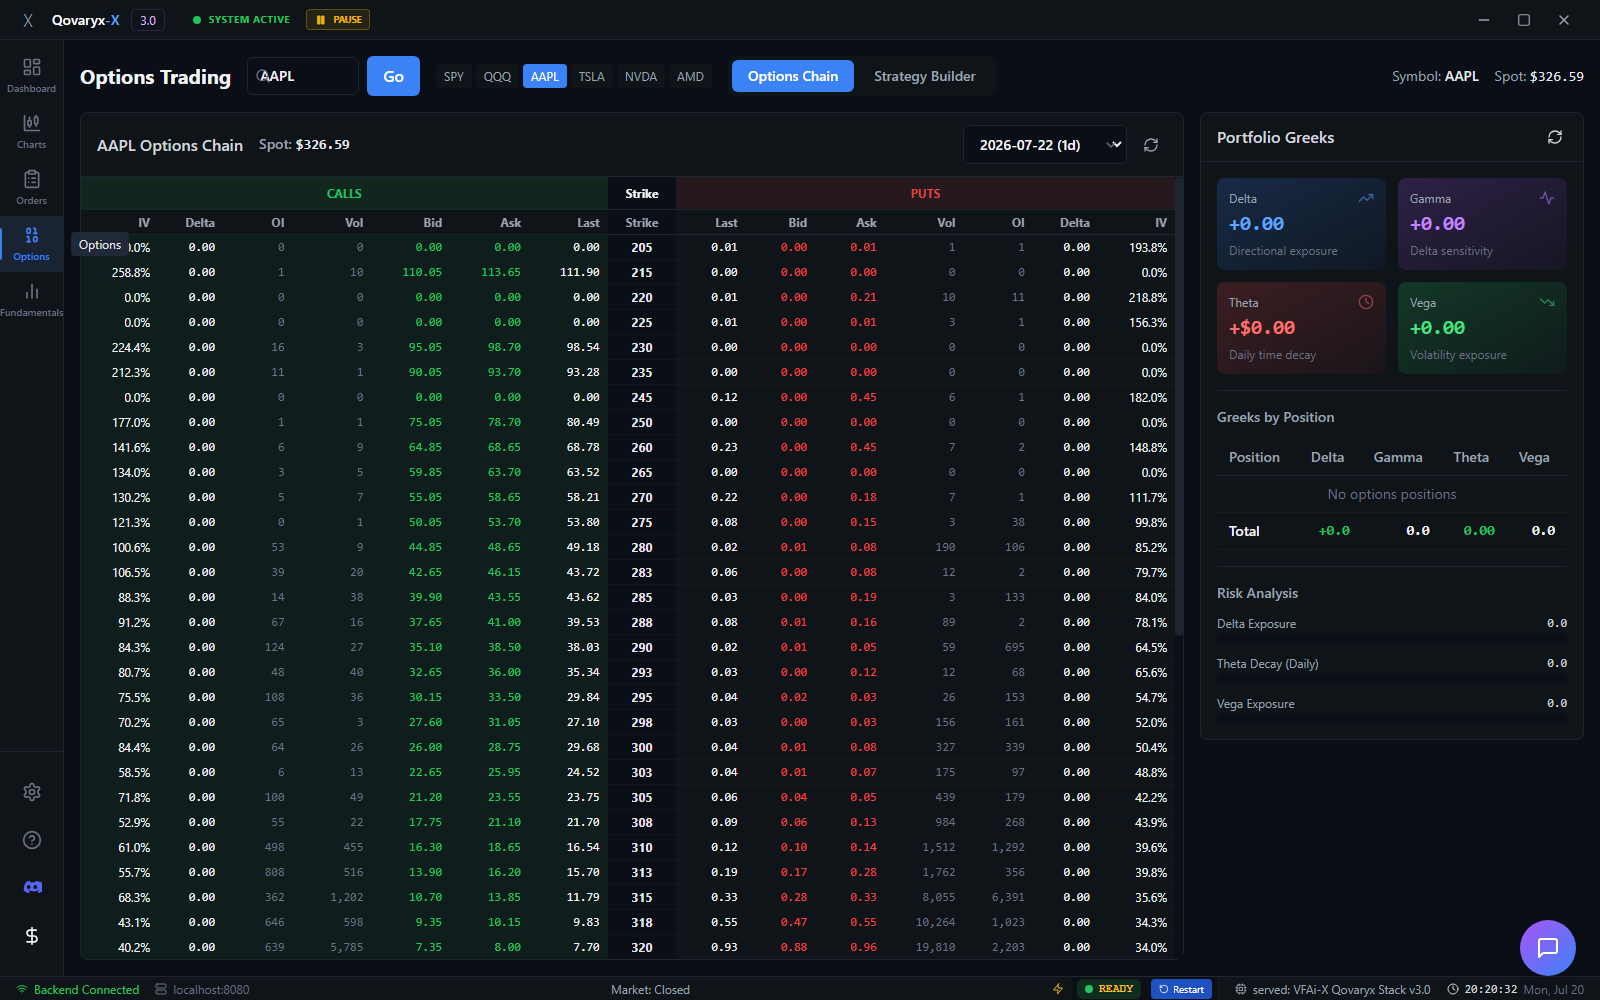
Task: Click the 3.0 version badge
Action: pos(148,20)
